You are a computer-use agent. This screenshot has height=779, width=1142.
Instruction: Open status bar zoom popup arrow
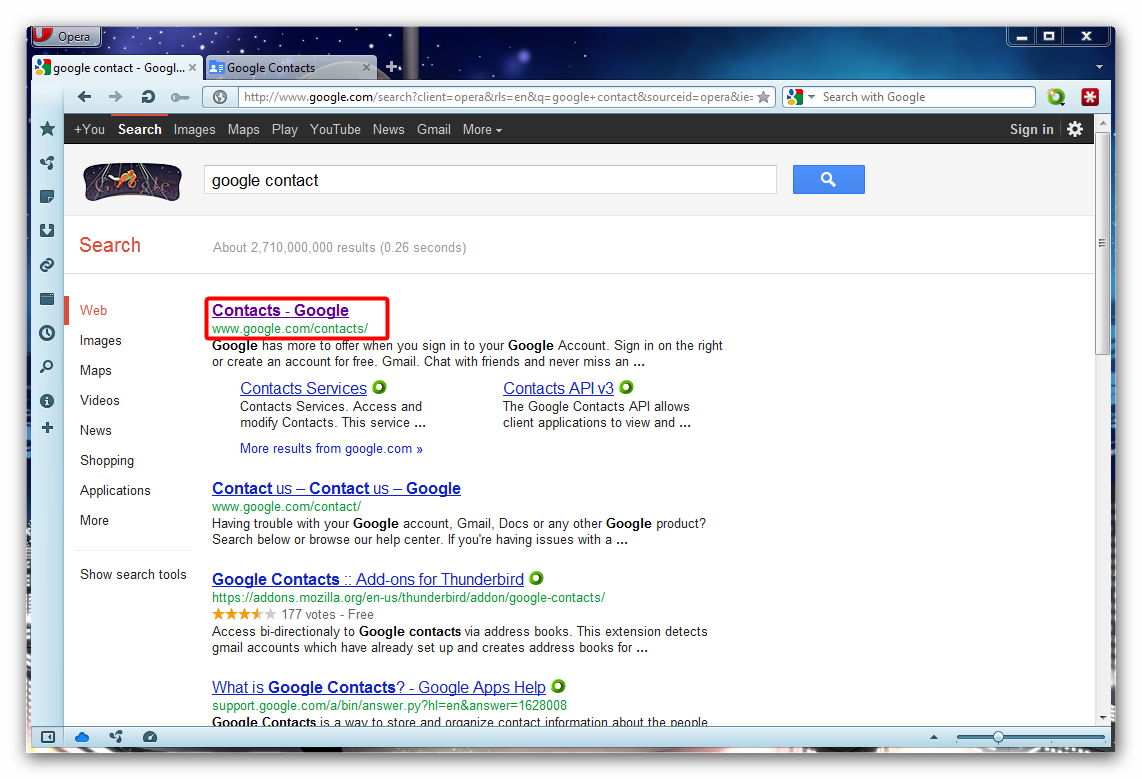pyautogui.click(x=934, y=737)
